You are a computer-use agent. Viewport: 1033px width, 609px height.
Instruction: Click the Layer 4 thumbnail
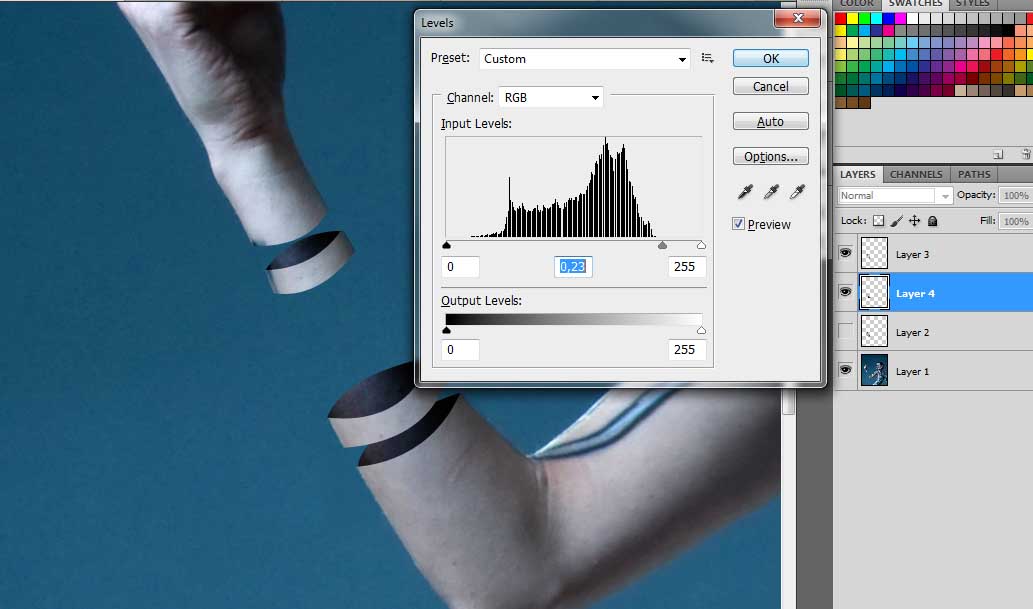(874, 293)
